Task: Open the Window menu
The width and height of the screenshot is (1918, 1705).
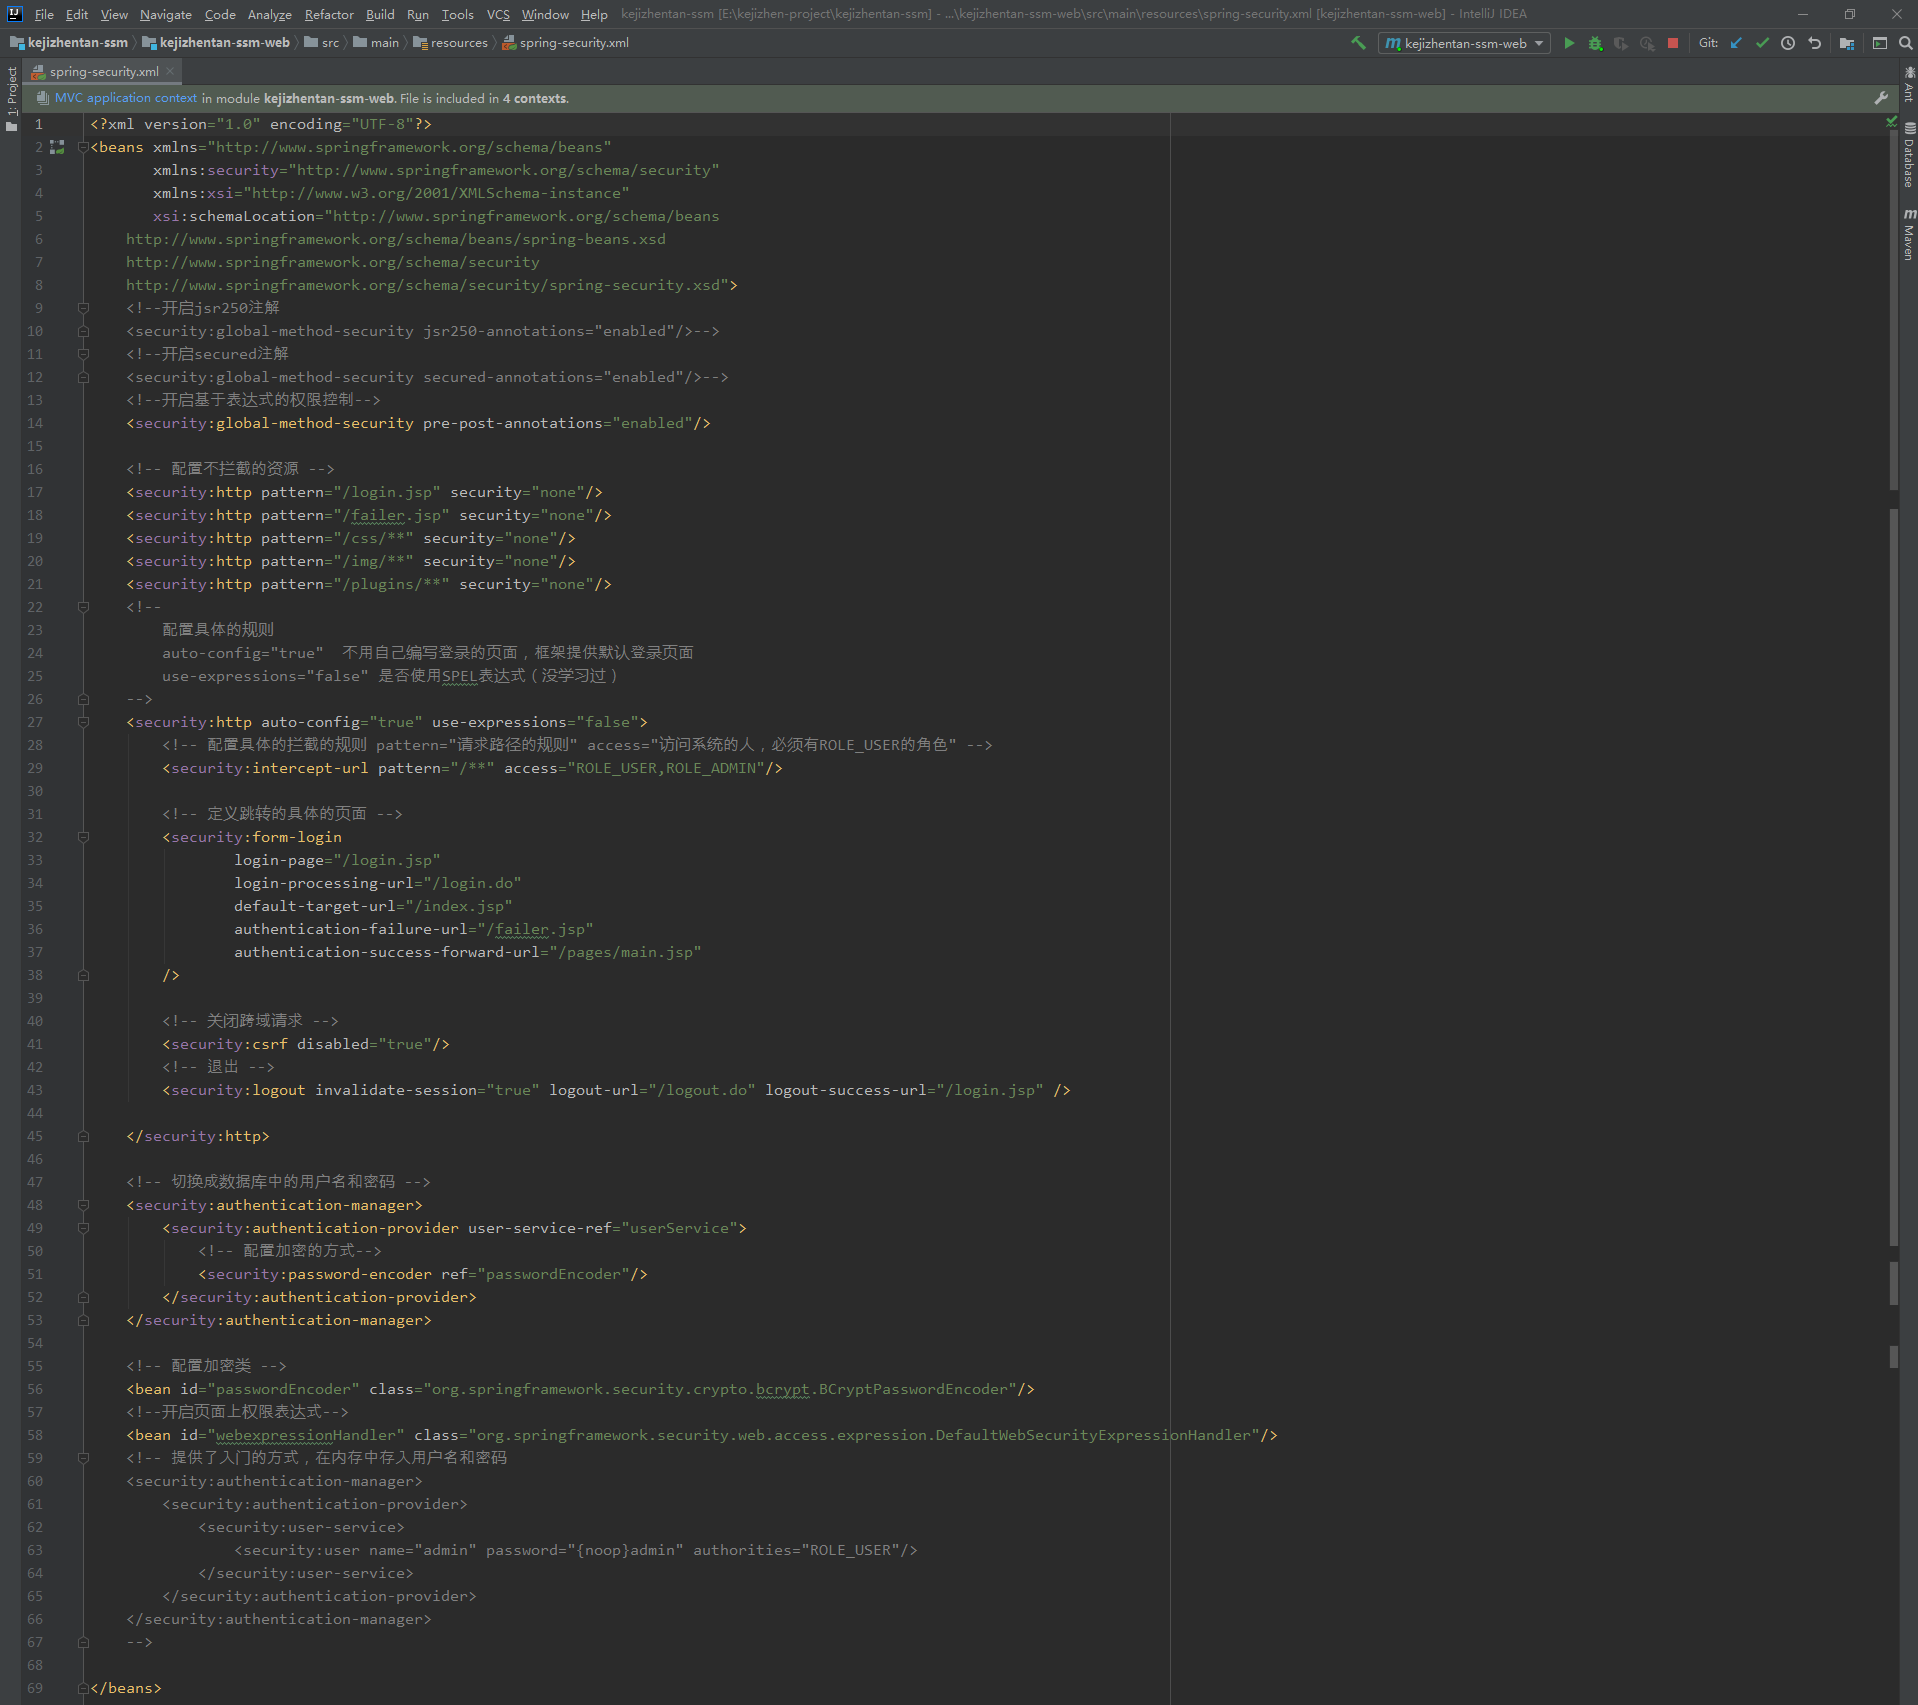Action: coord(545,14)
